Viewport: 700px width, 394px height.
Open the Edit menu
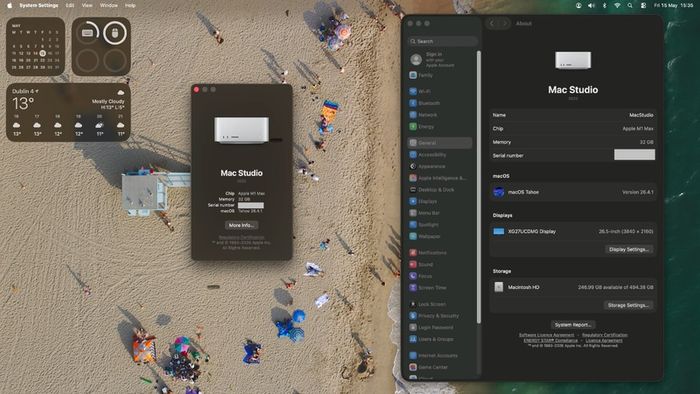[x=70, y=5]
